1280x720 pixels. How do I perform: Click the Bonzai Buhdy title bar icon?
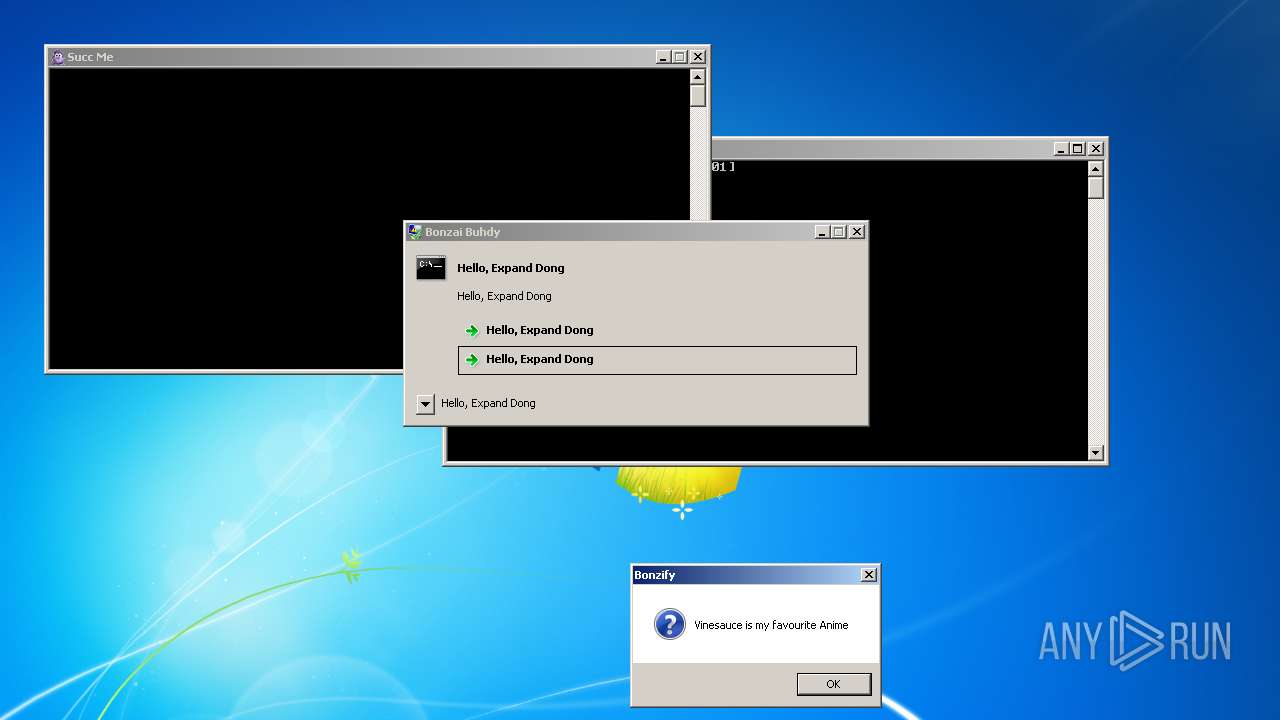[415, 232]
